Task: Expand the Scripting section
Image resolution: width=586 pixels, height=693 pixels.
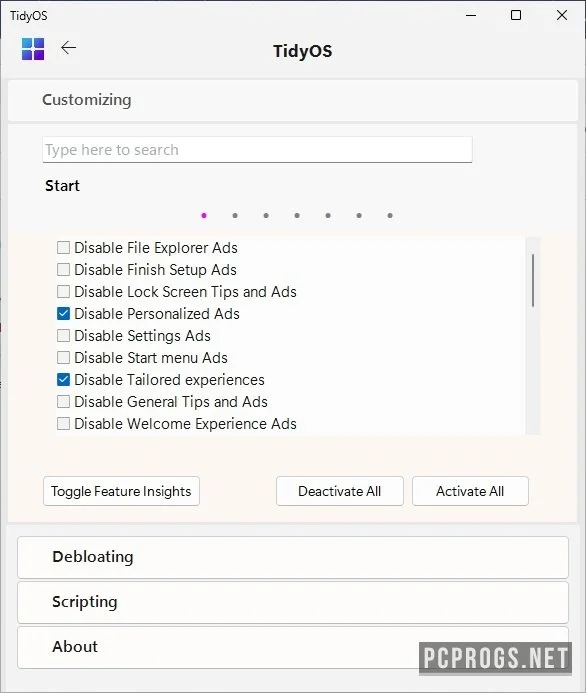Action: click(x=293, y=602)
